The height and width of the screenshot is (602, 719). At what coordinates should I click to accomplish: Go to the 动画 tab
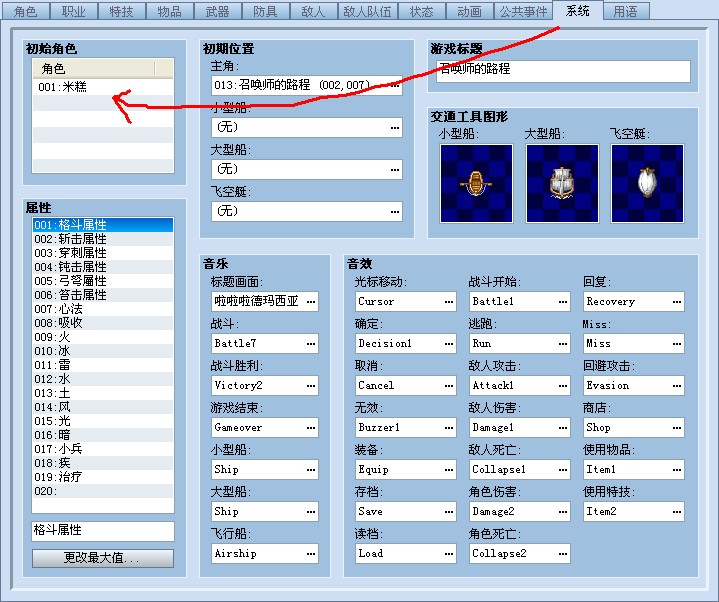(470, 11)
